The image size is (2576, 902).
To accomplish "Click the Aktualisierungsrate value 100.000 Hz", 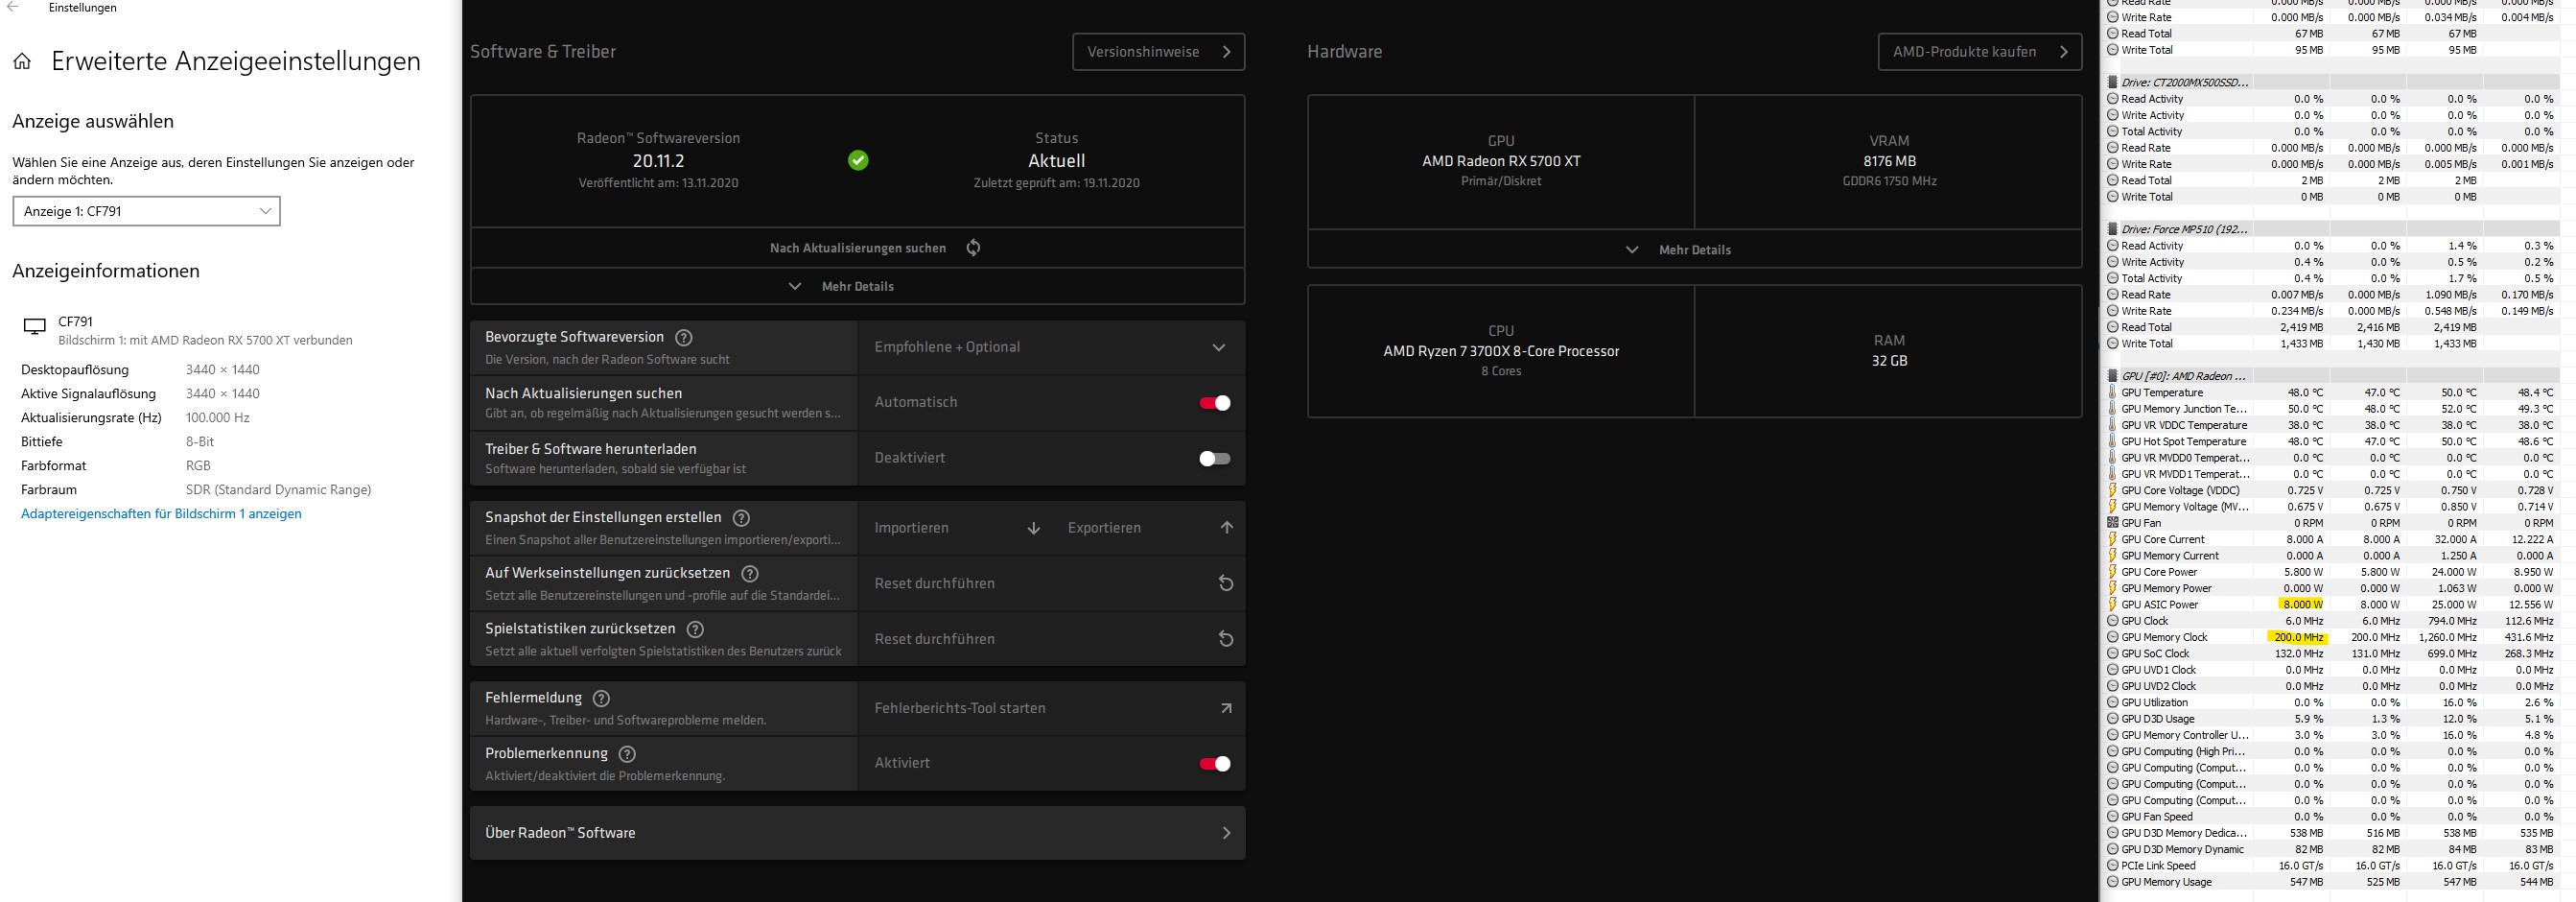I will pos(218,418).
